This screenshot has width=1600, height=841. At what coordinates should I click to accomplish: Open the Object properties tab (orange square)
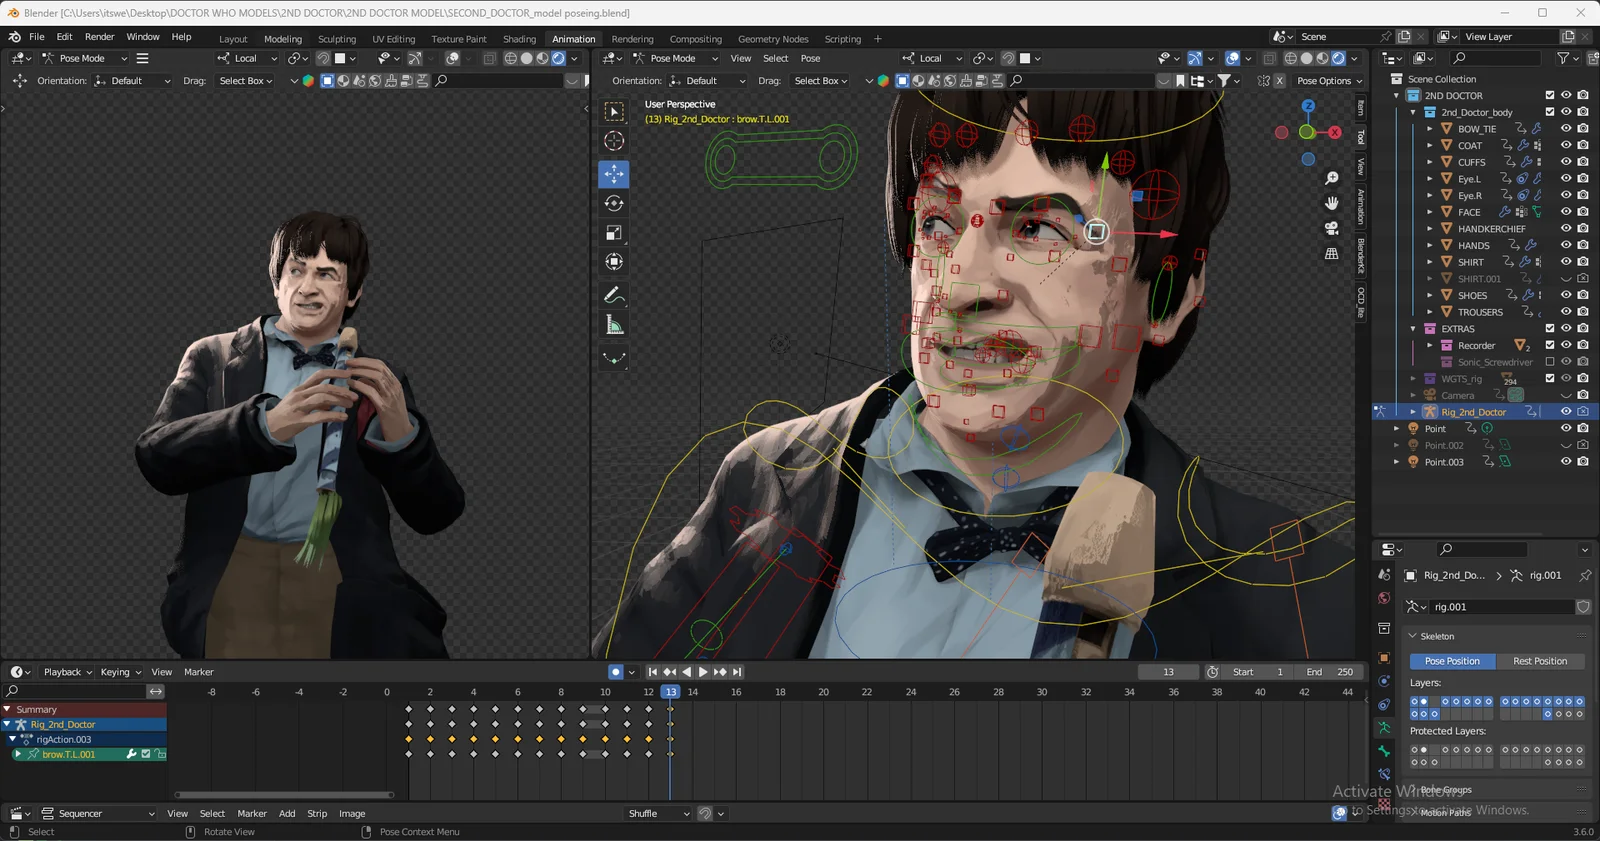(1384, 658)
